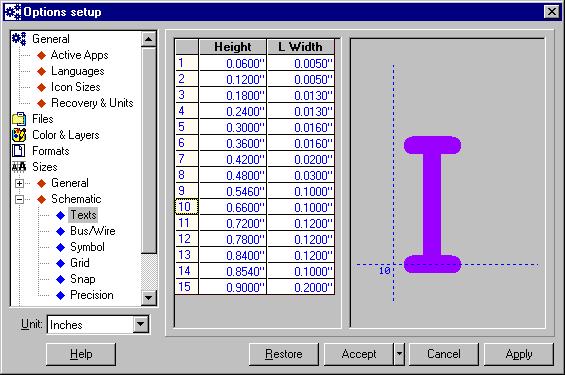
Task: Click the diamond icon beside Active Apps
Action: (x=41, y=55)
